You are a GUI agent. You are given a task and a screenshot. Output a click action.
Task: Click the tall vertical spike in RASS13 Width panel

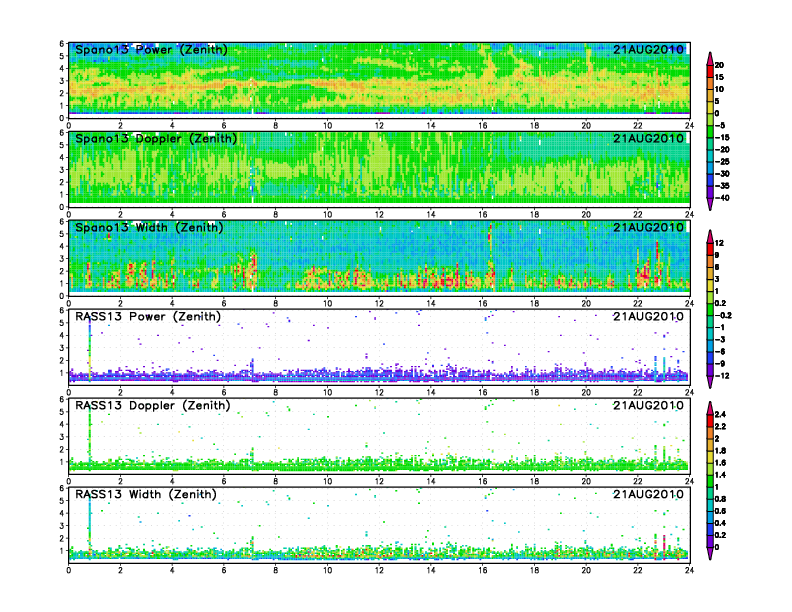pyautogui.click(x=90, y=525)
